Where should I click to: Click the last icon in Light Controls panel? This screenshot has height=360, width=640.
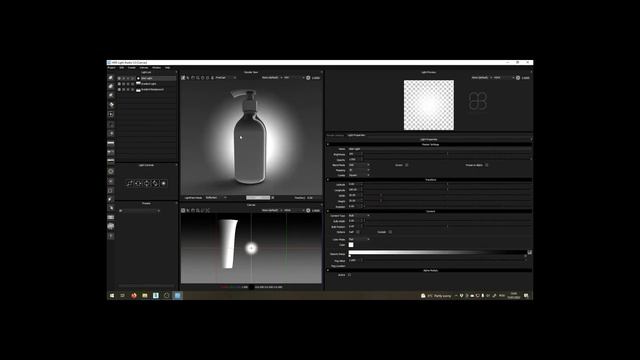[164, 183]
